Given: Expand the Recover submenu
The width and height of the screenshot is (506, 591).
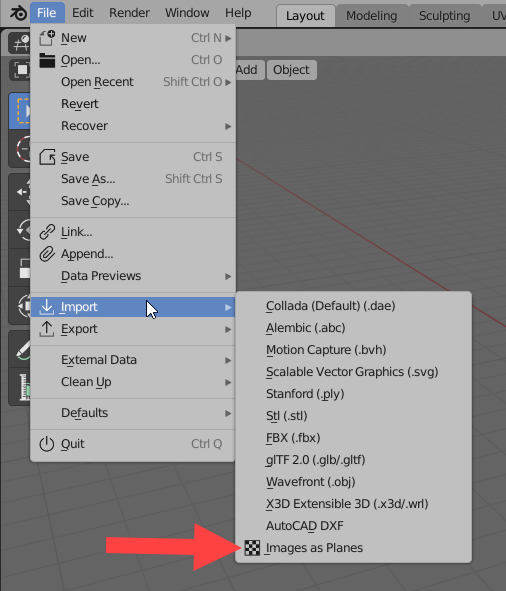Looking at the screenshot, I should tap(133, 126).
